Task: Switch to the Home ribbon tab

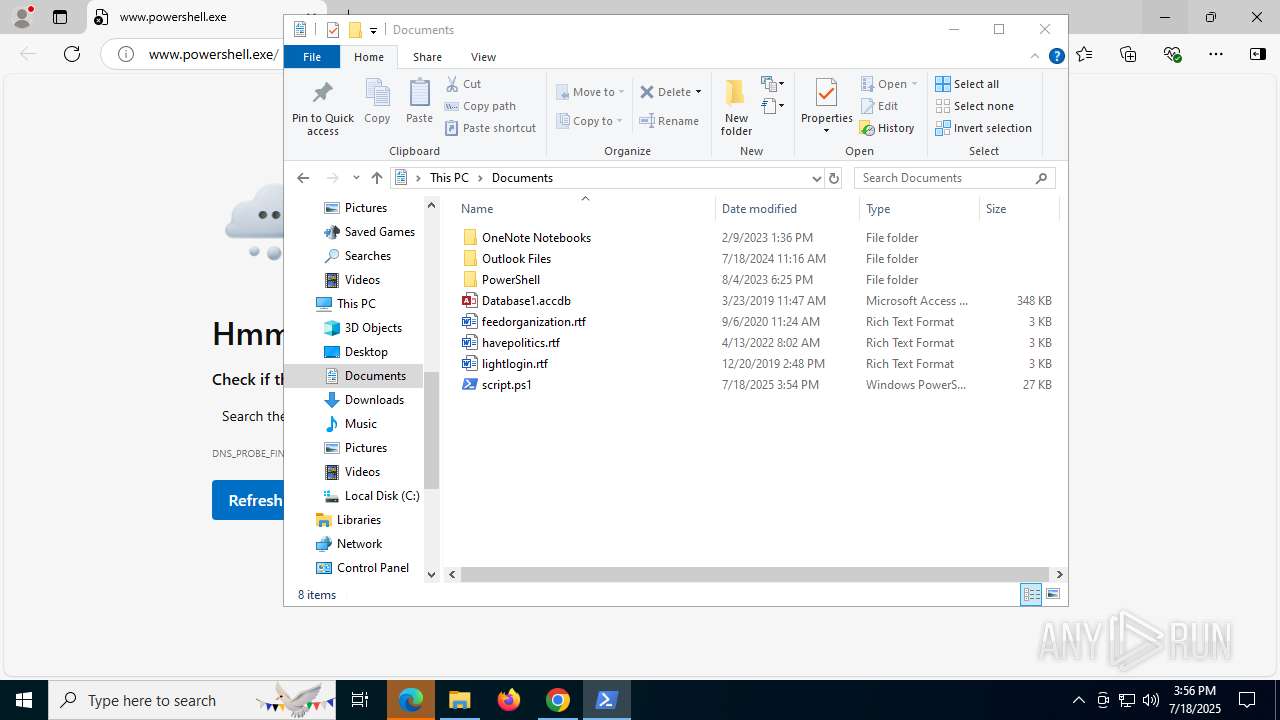Action: (x=369, y=57)
